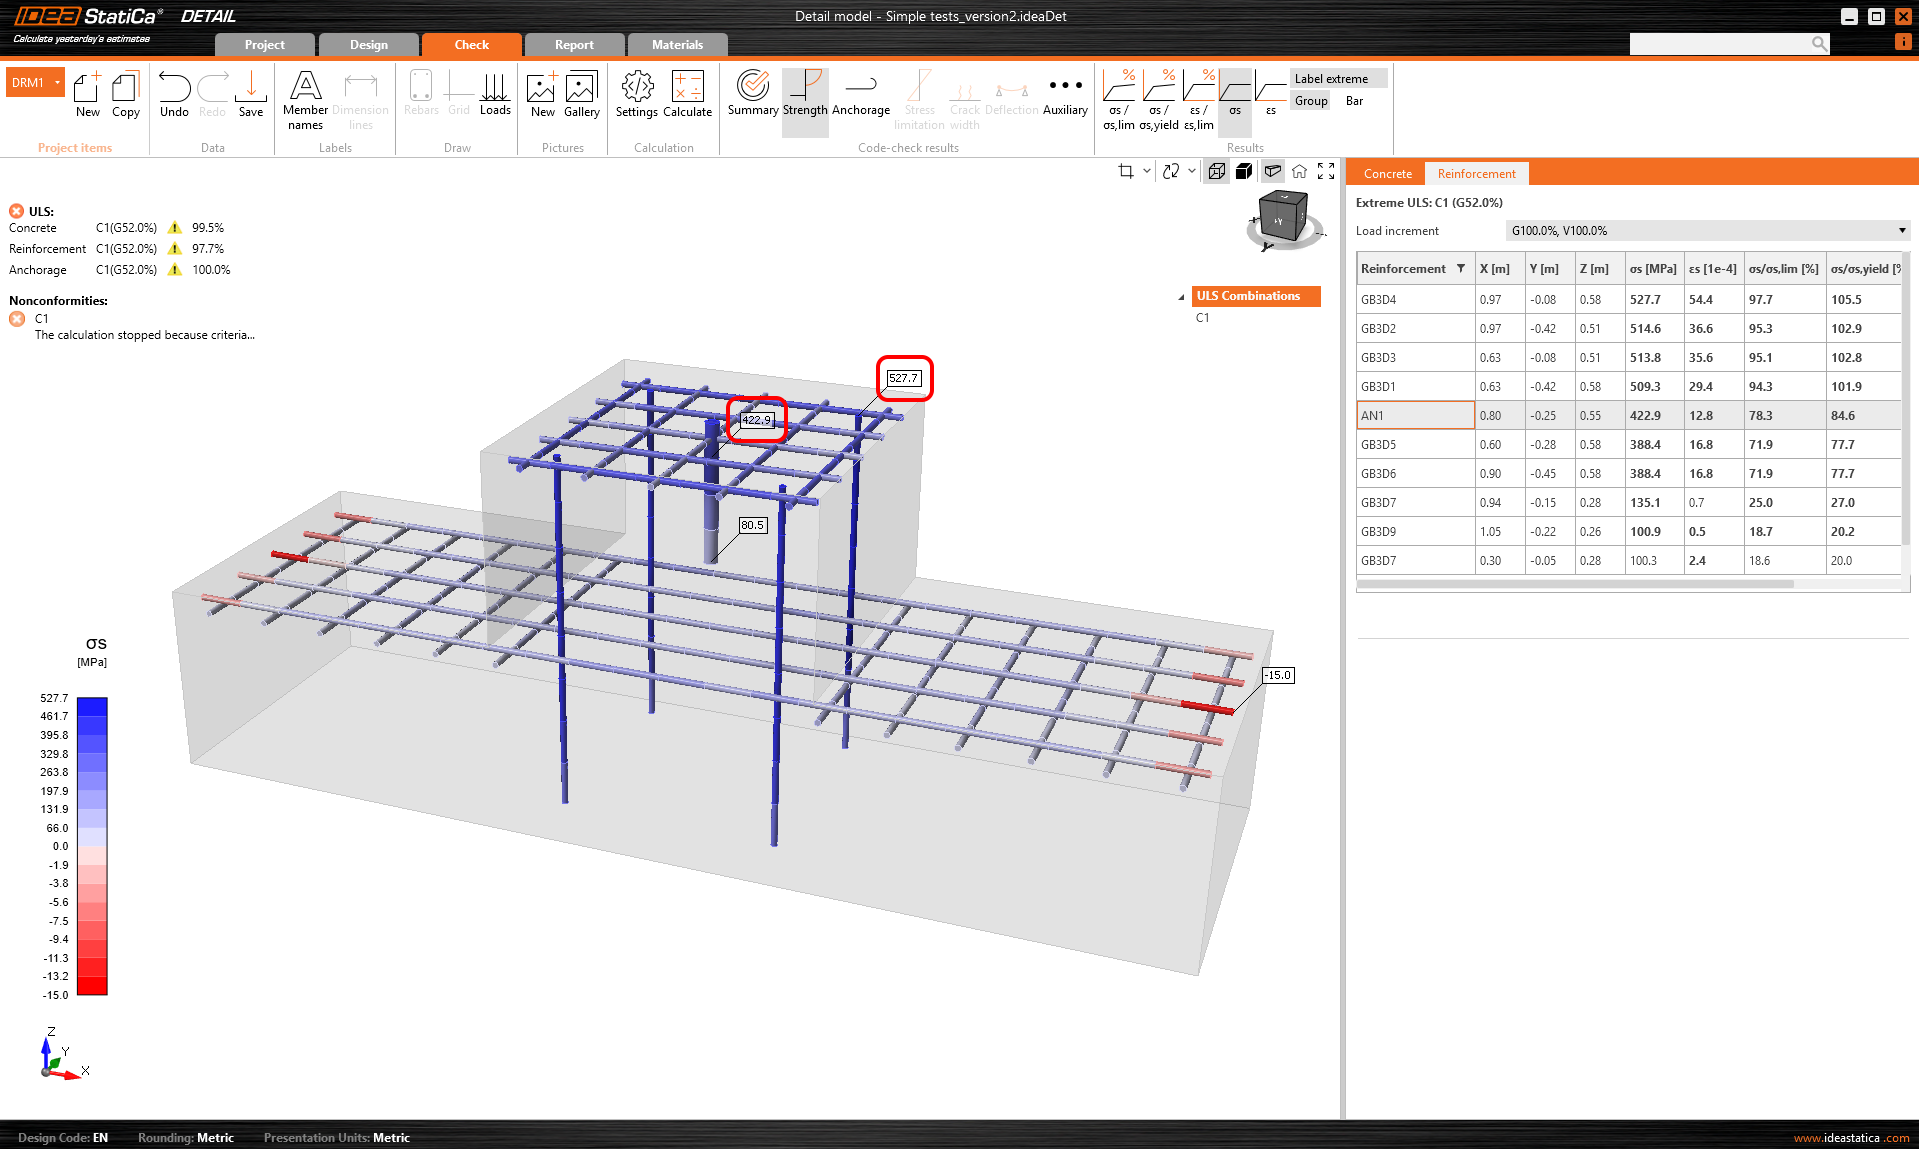Collapse the ULS Combinations tree
Image resolution: width=1919 pixels, height=1149 pixels.
coord(1181,297)
